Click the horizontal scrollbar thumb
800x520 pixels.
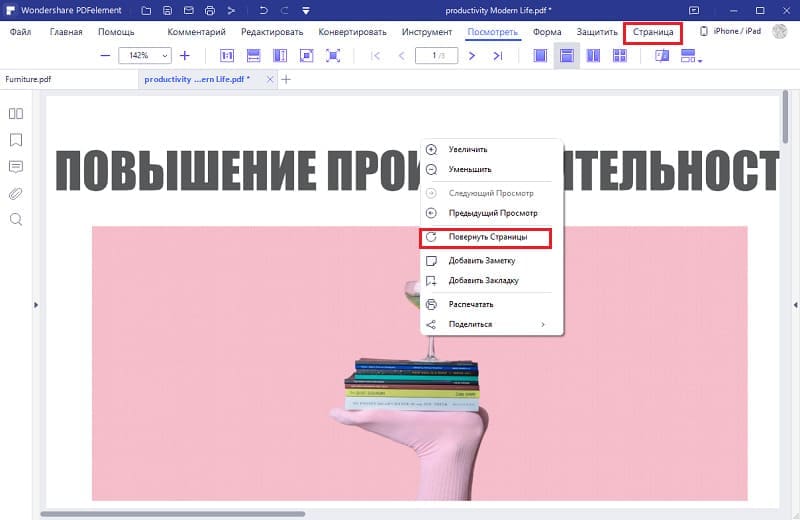173,514
